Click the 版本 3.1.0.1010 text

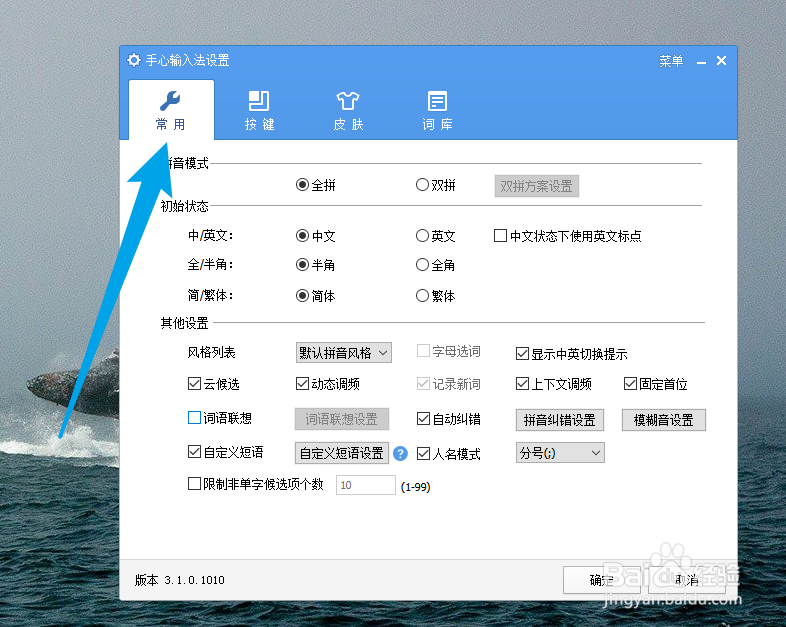coord(179,580)
